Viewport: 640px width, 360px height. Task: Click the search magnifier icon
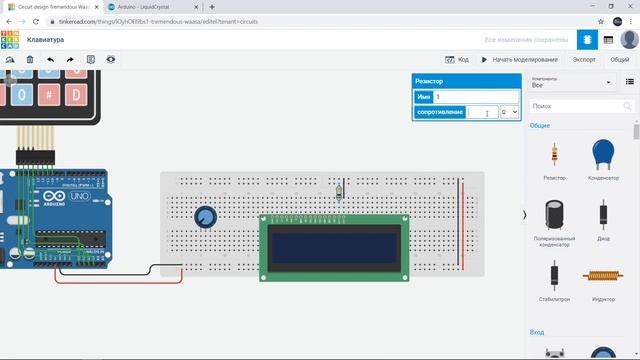(628, 106)
